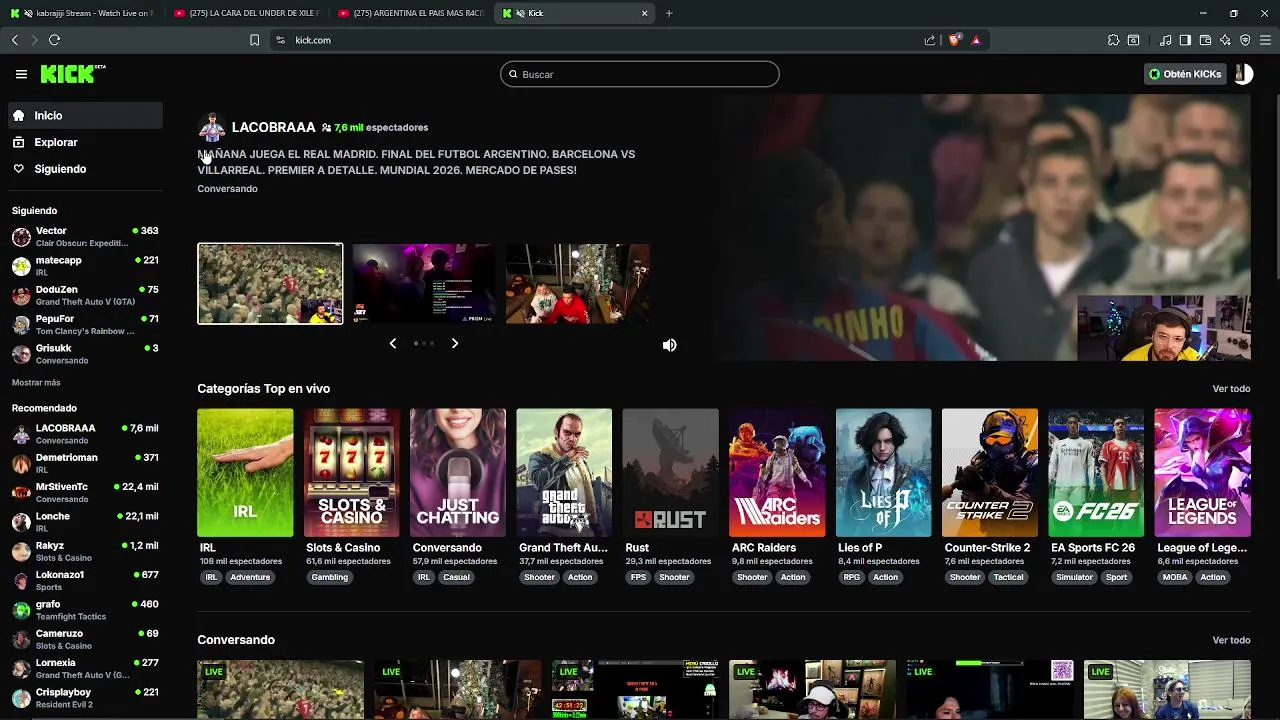Click the RPG tag under Lies of P
This screenshot has height=720, width=1280.
point(852,577)
